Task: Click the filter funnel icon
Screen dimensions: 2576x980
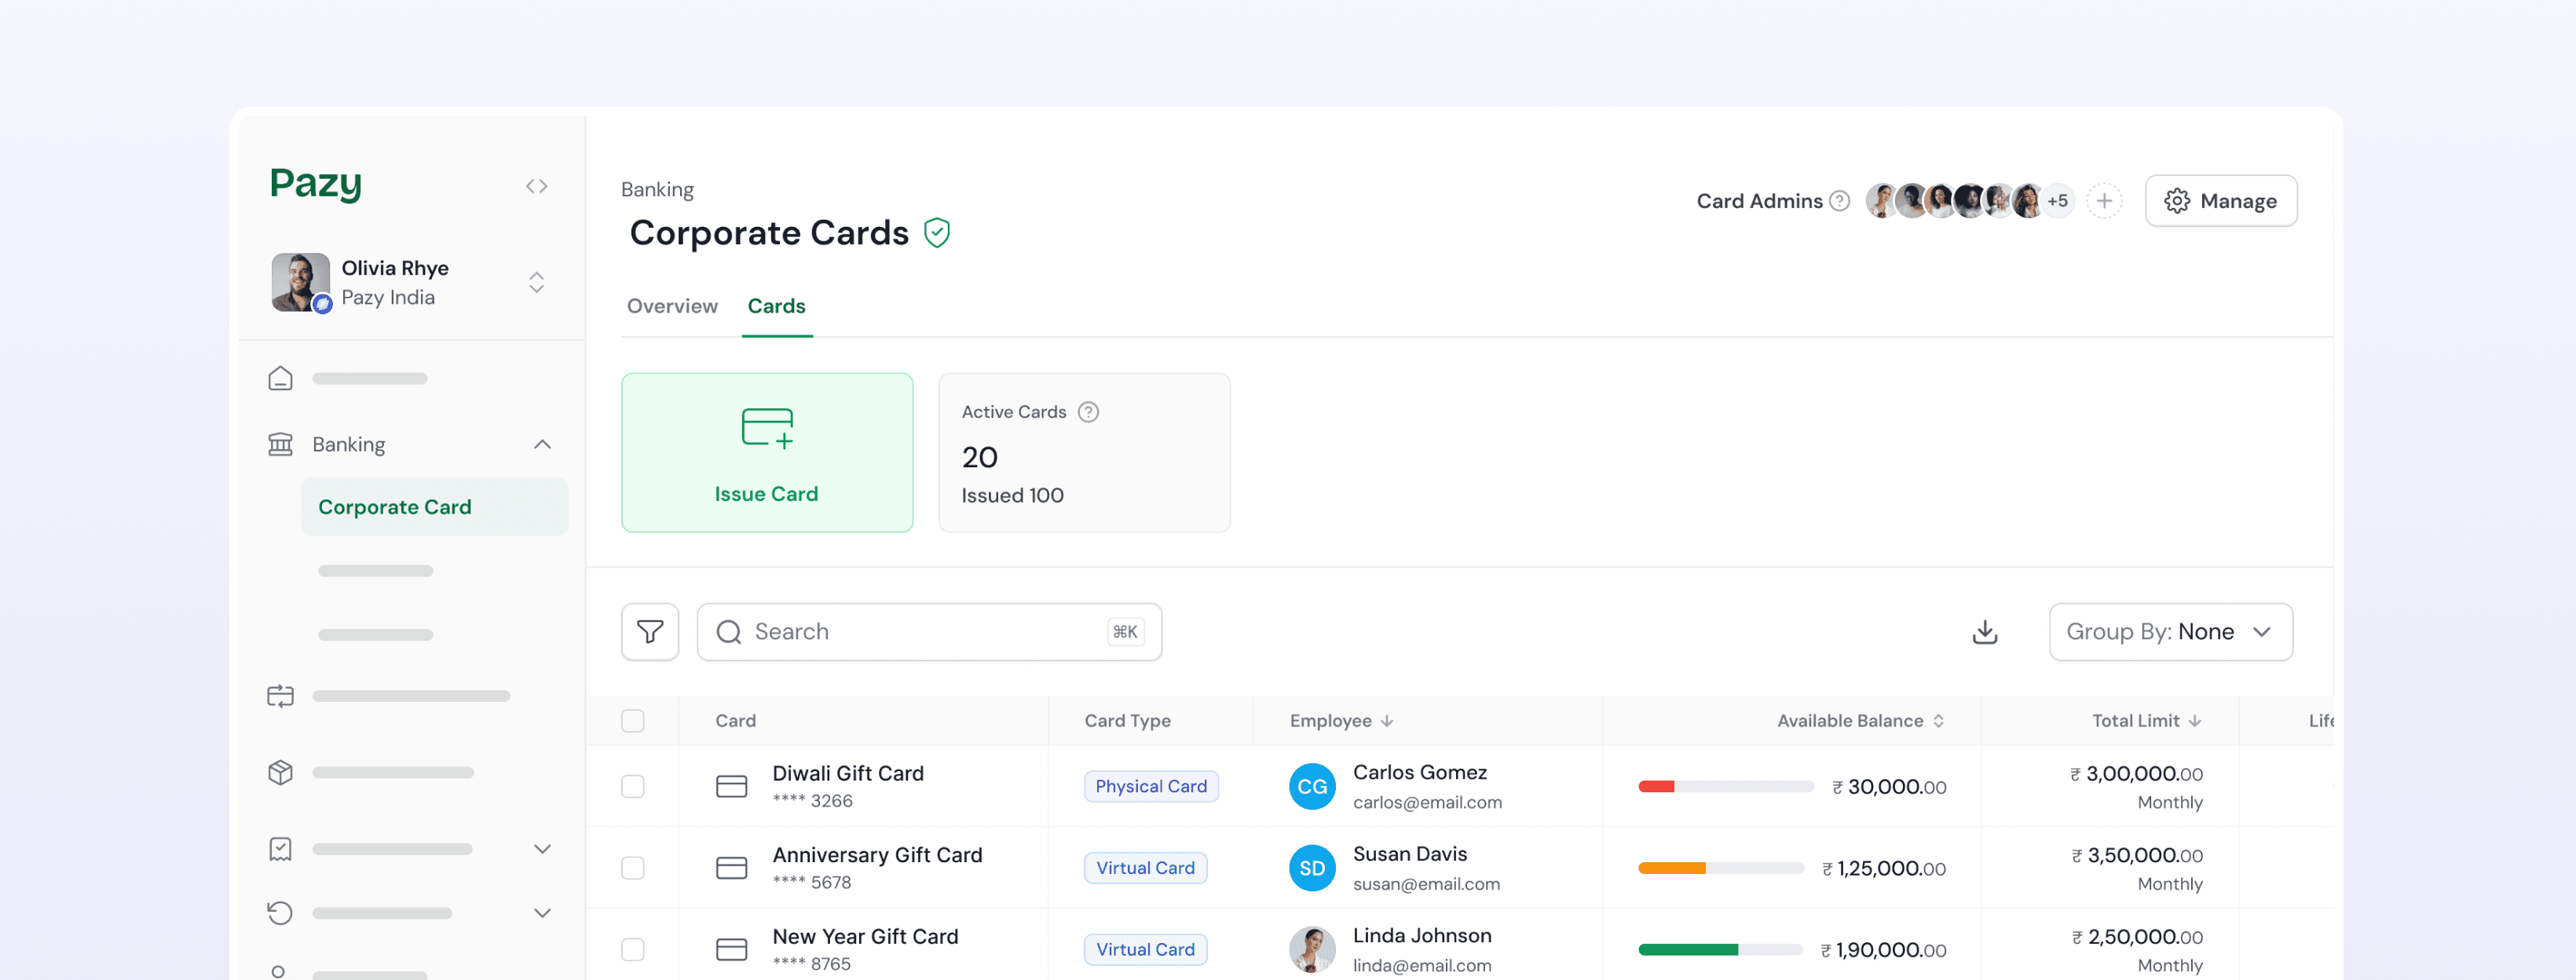Action: click(650, 632)
